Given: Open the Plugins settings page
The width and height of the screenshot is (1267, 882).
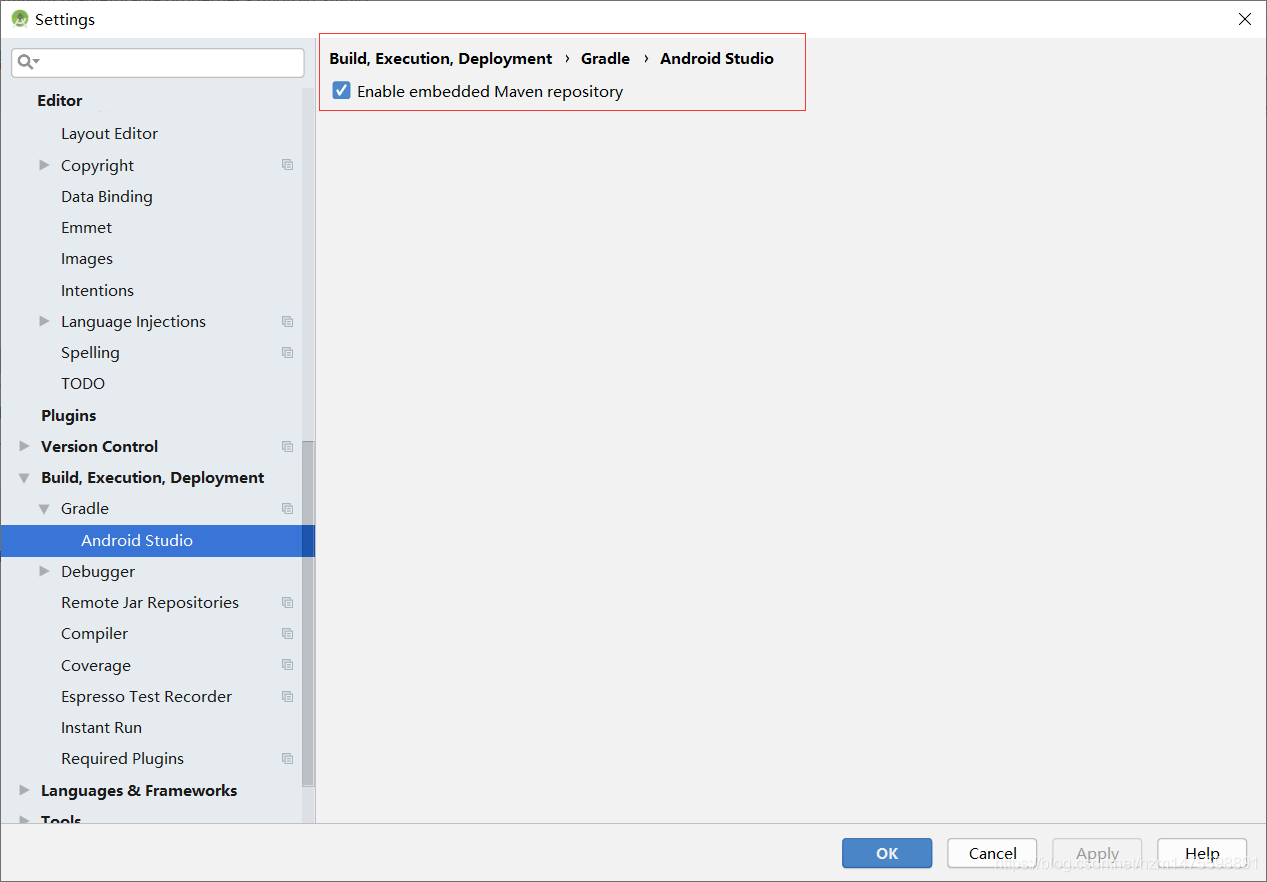Looking at the screenshot, I should click(x=69, y=415).
